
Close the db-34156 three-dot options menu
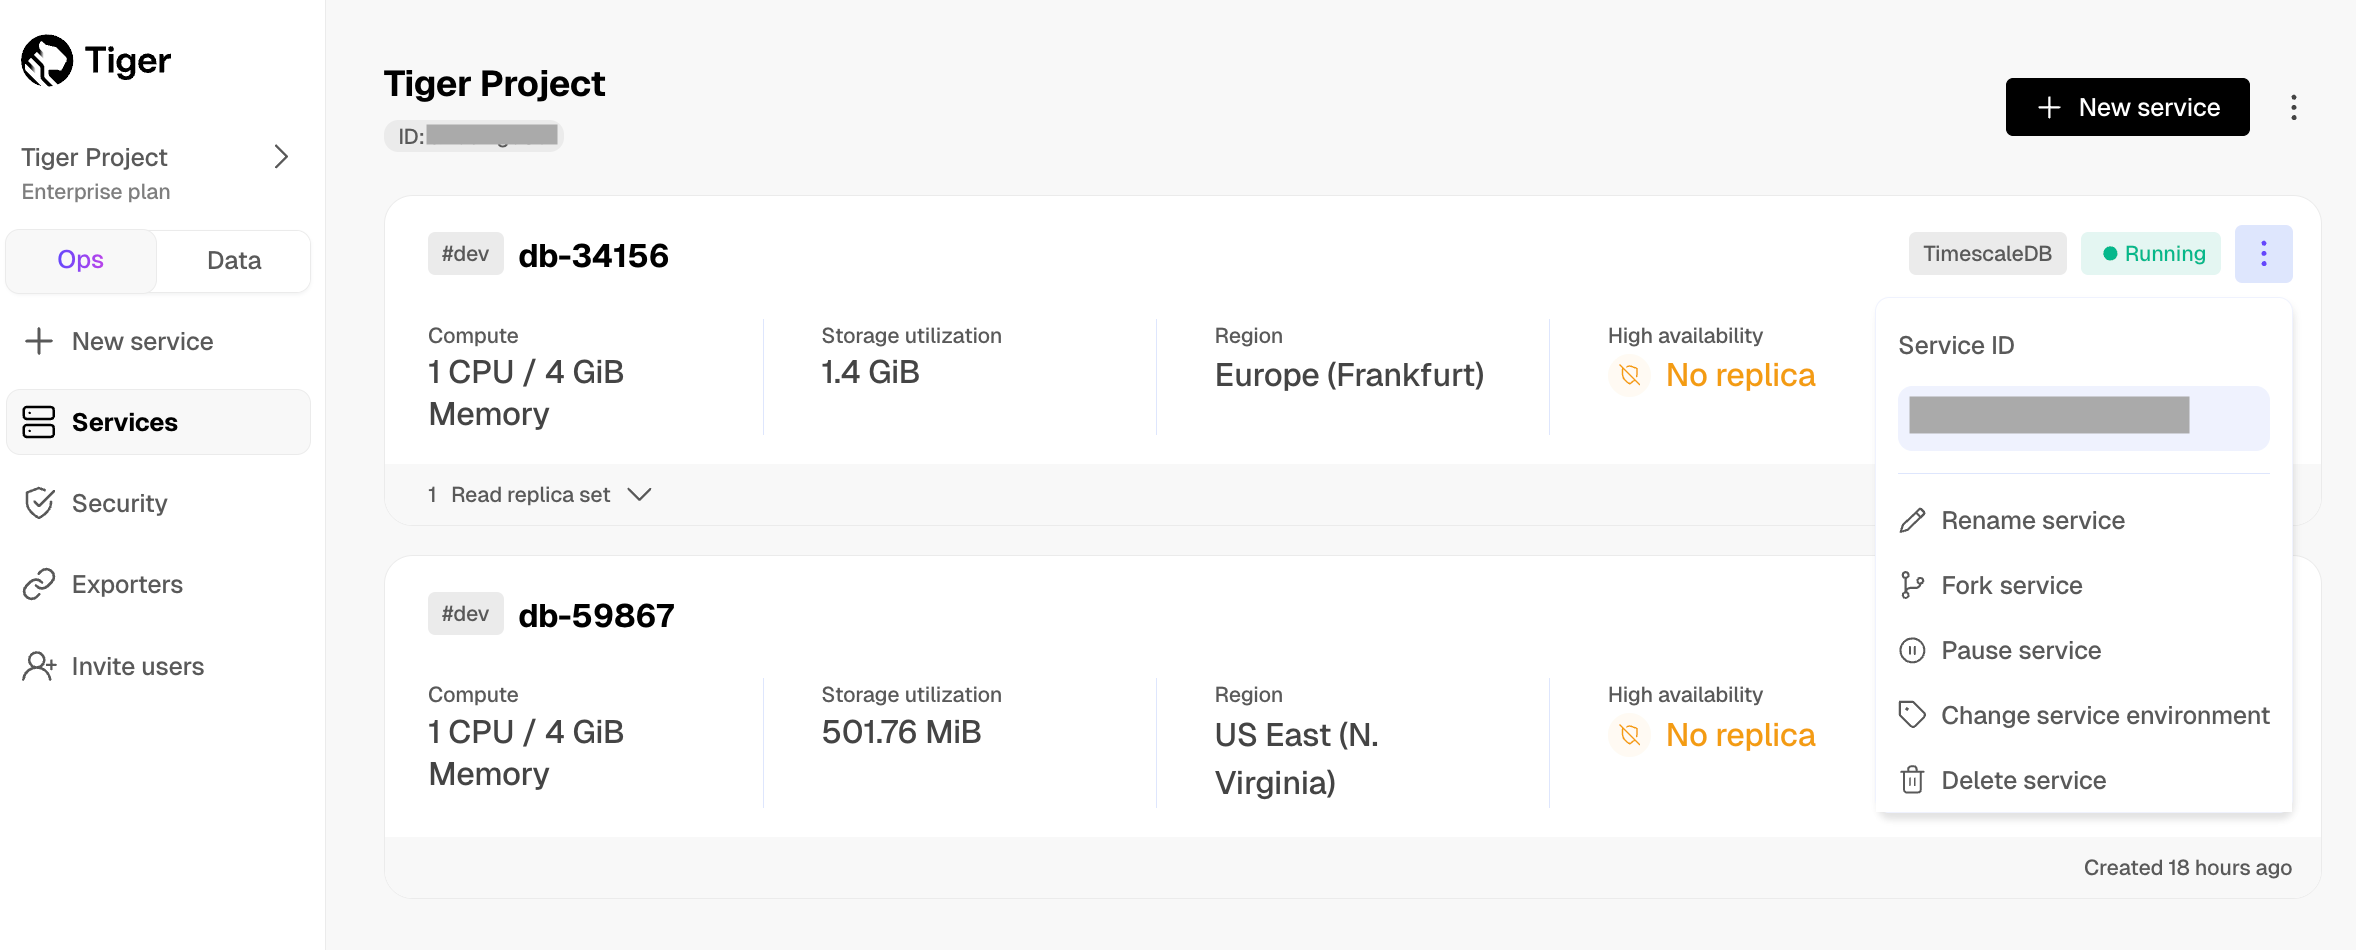pos(2263,254)
